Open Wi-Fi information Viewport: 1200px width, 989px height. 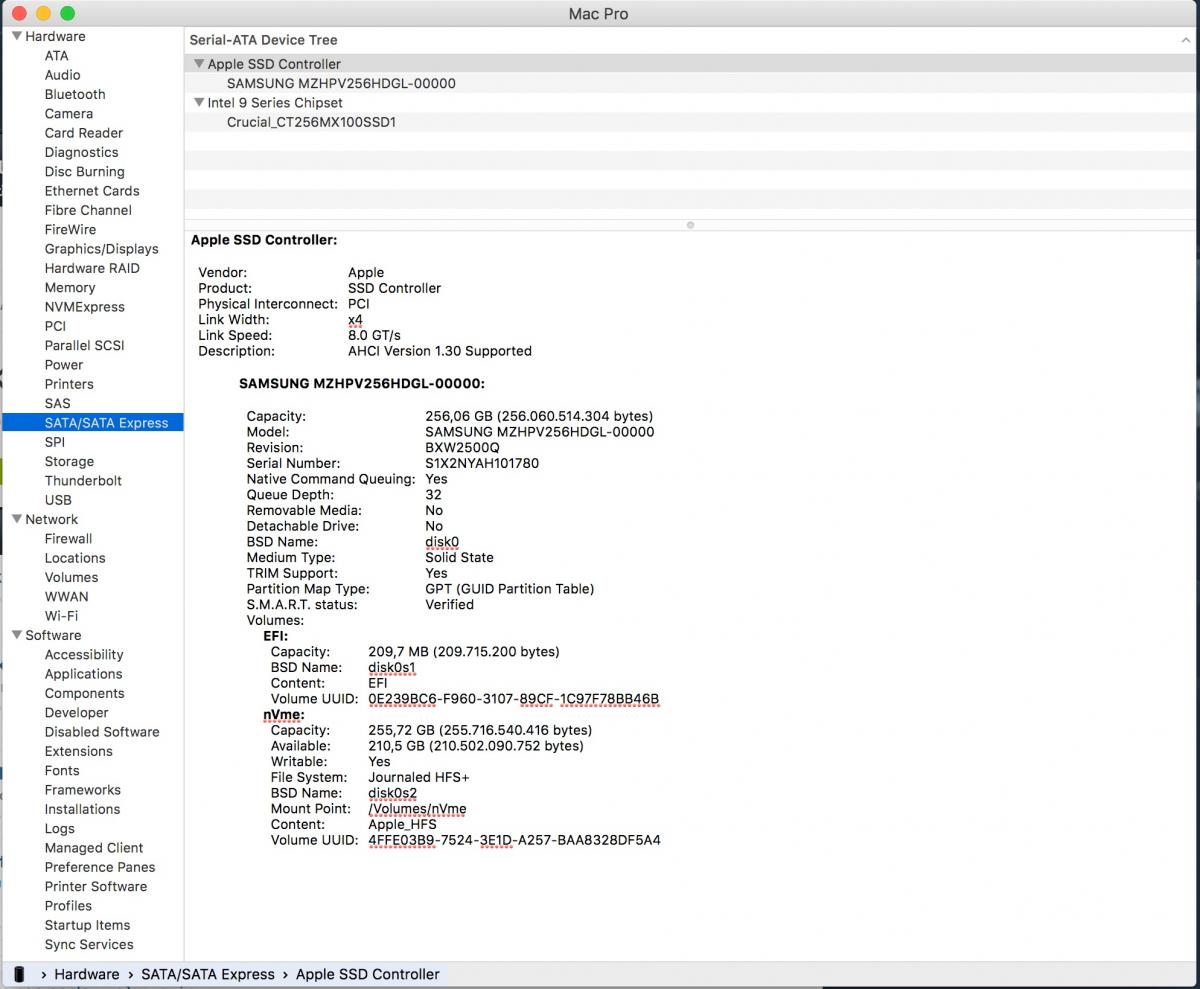61,616
